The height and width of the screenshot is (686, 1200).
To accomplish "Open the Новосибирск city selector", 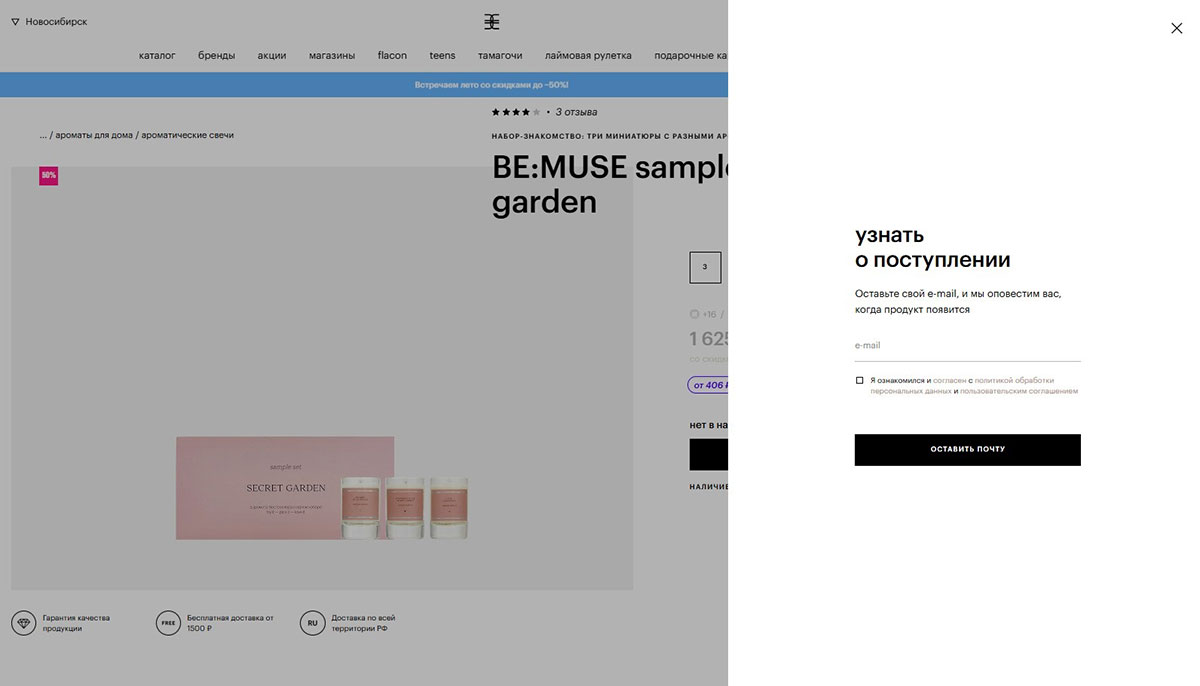I will coord(49,22).
